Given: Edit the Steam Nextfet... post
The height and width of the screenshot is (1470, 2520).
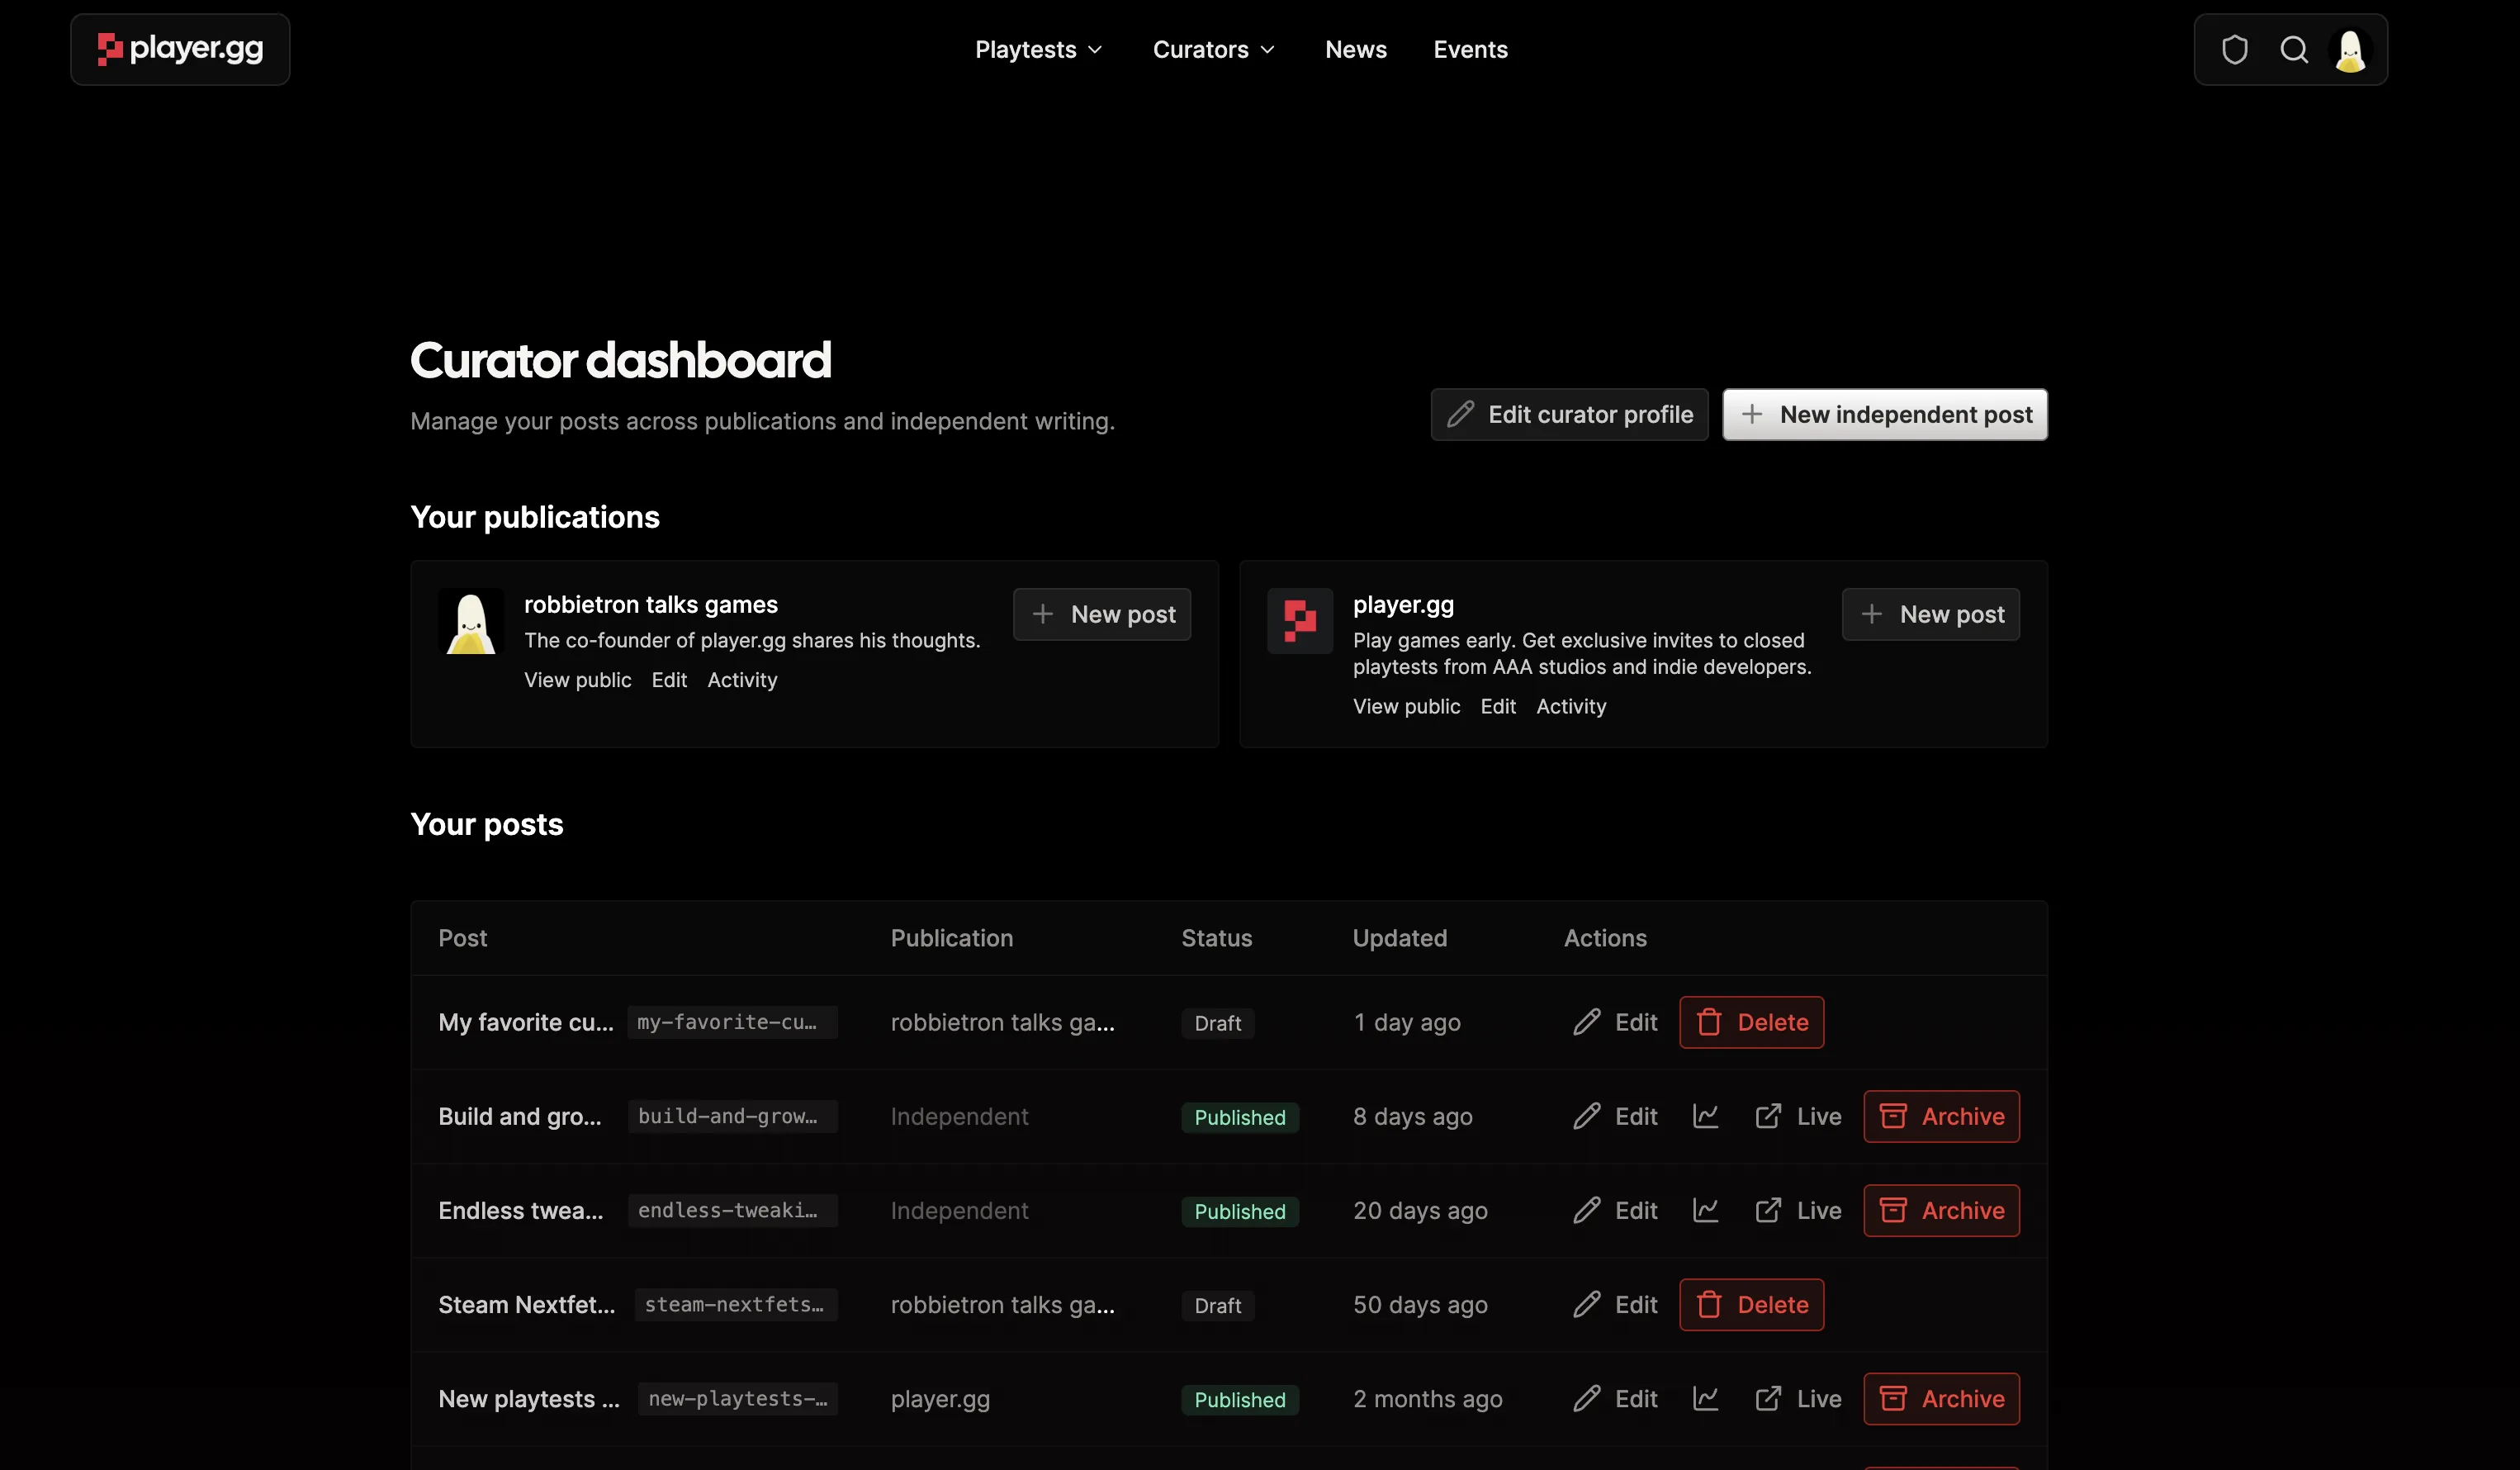Looking at the screenshot, I should point(1615,1304).
